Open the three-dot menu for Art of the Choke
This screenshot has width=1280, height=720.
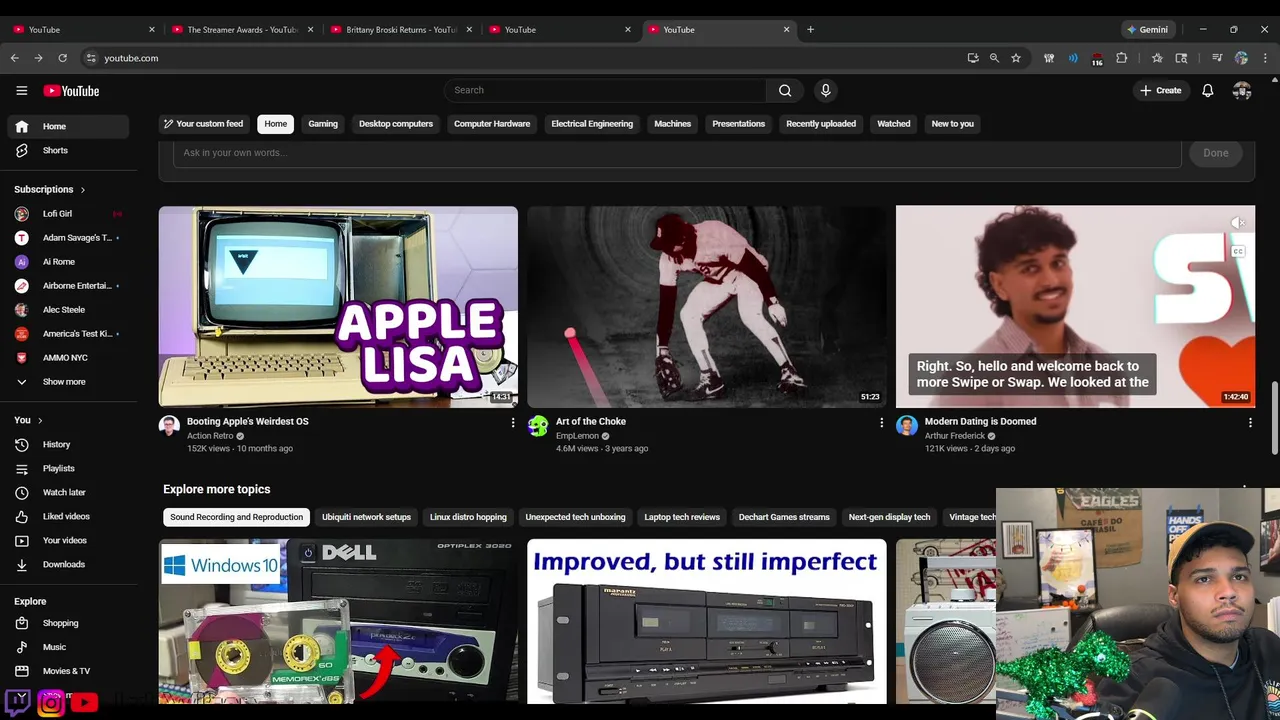[x=881, y=423]
